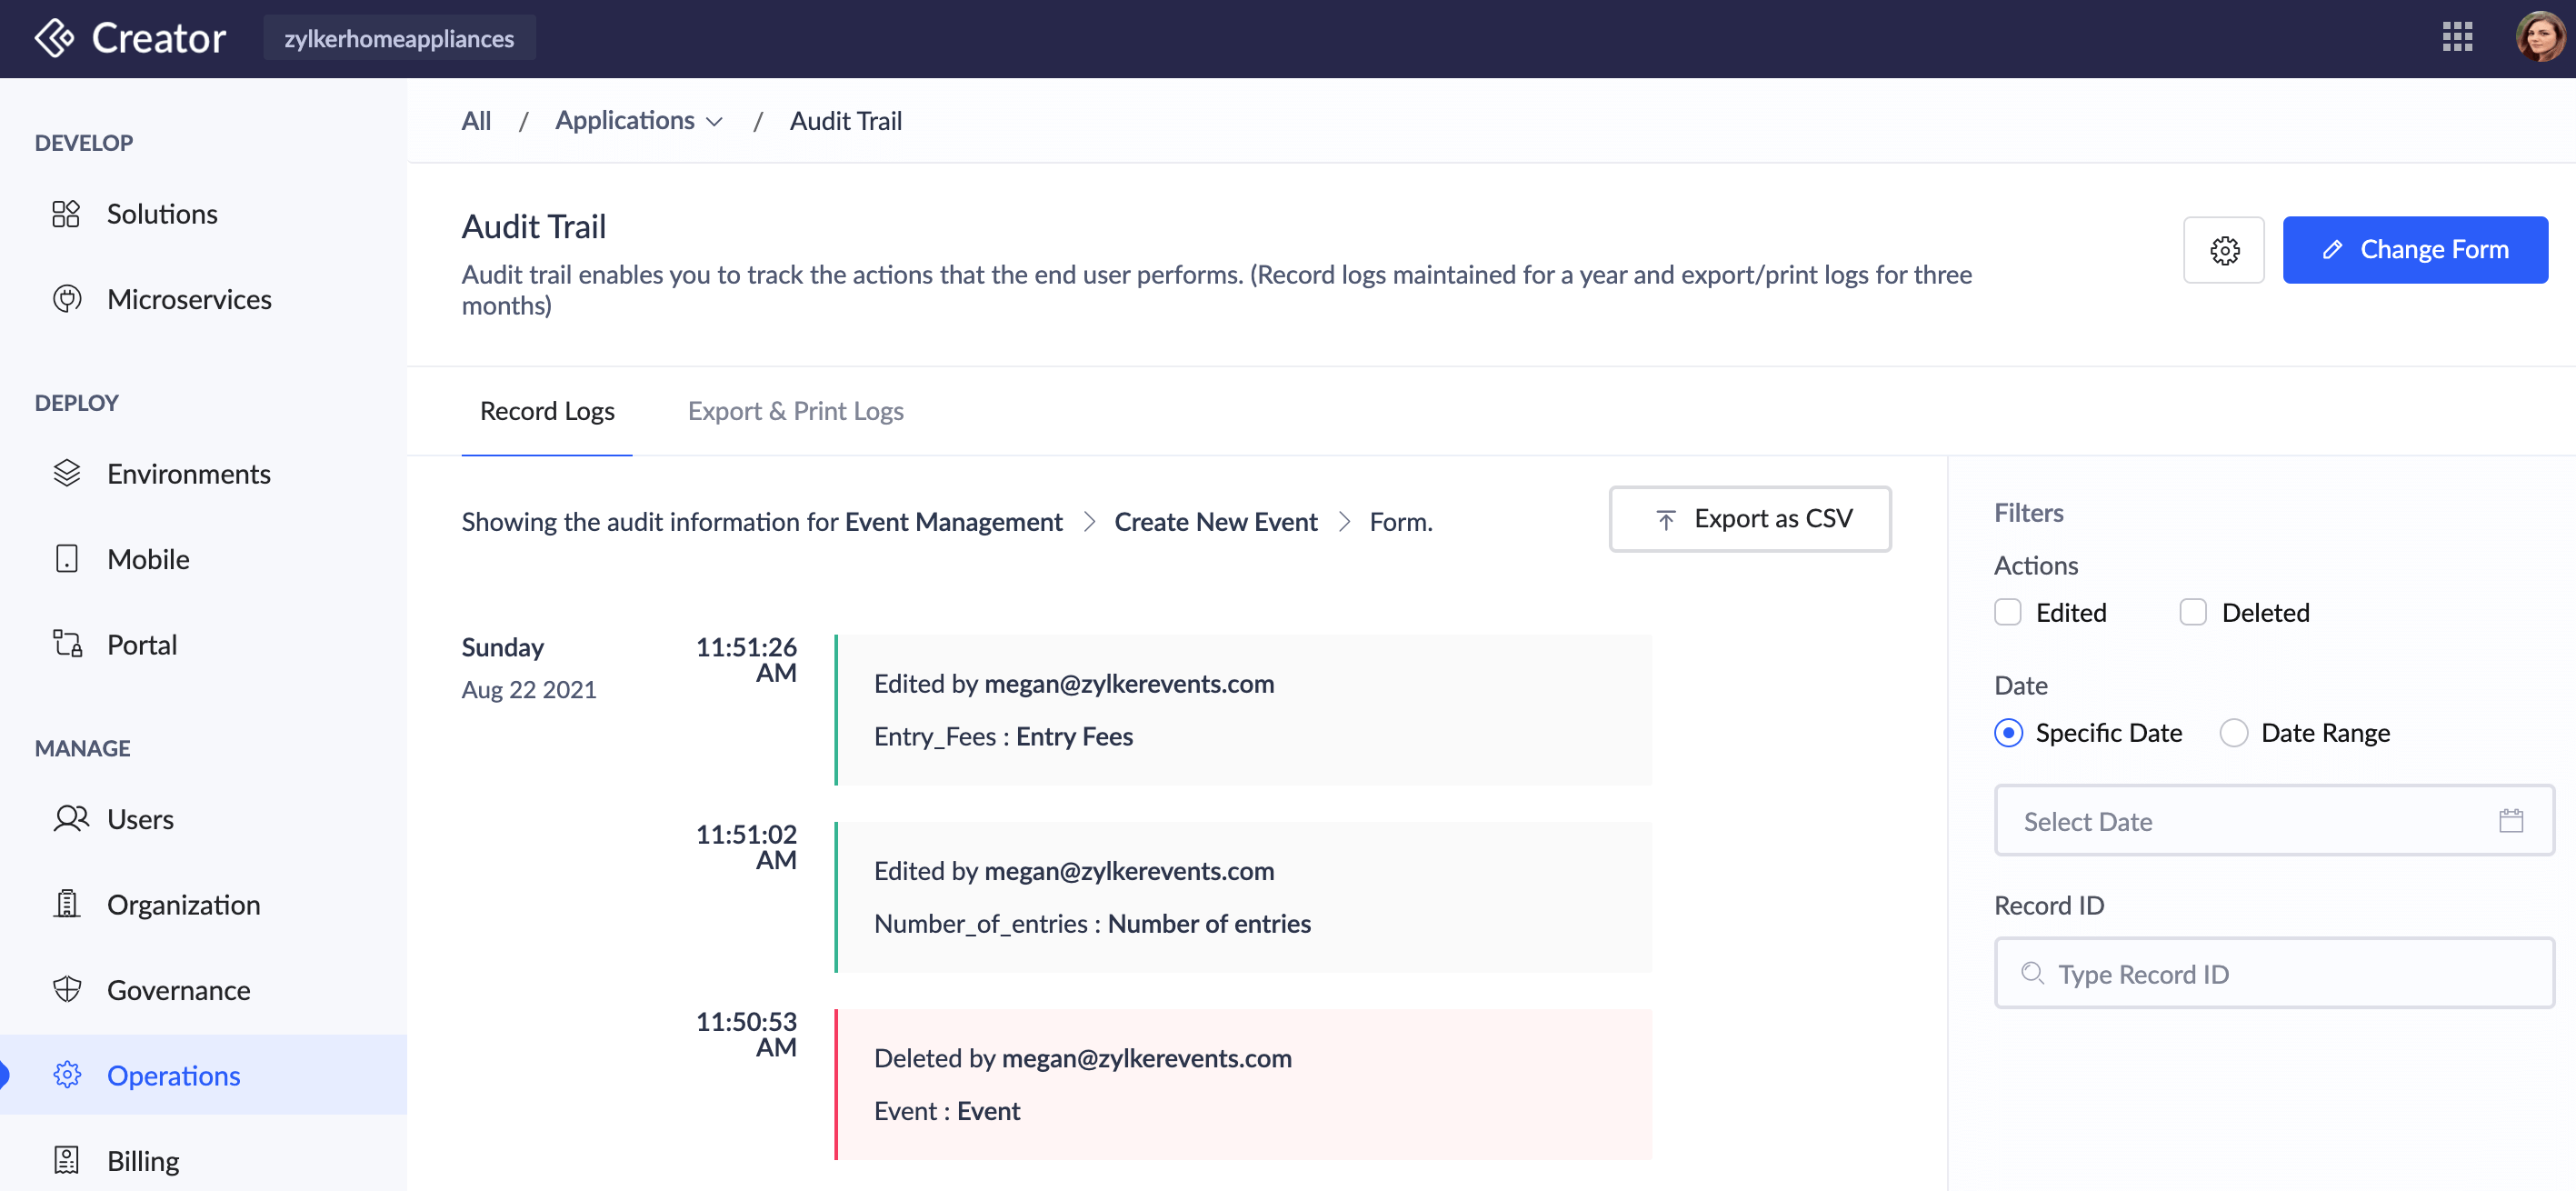Select the Date Range radio option
Screen dimensions: 2576x1191
2233,733
